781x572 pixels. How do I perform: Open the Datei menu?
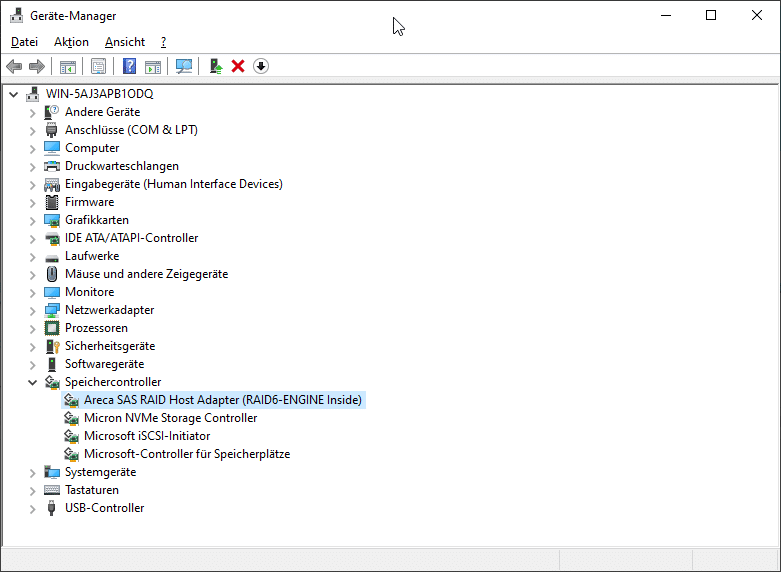tap(24, 42)
